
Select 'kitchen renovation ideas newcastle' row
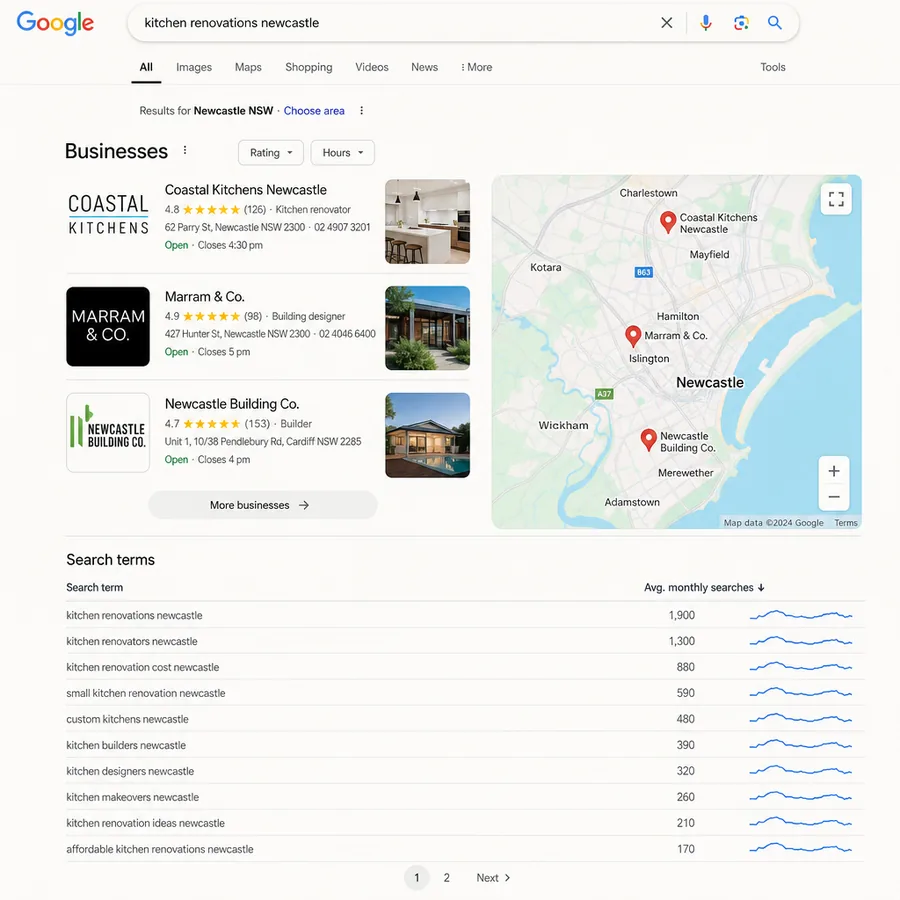click(465, 823)
